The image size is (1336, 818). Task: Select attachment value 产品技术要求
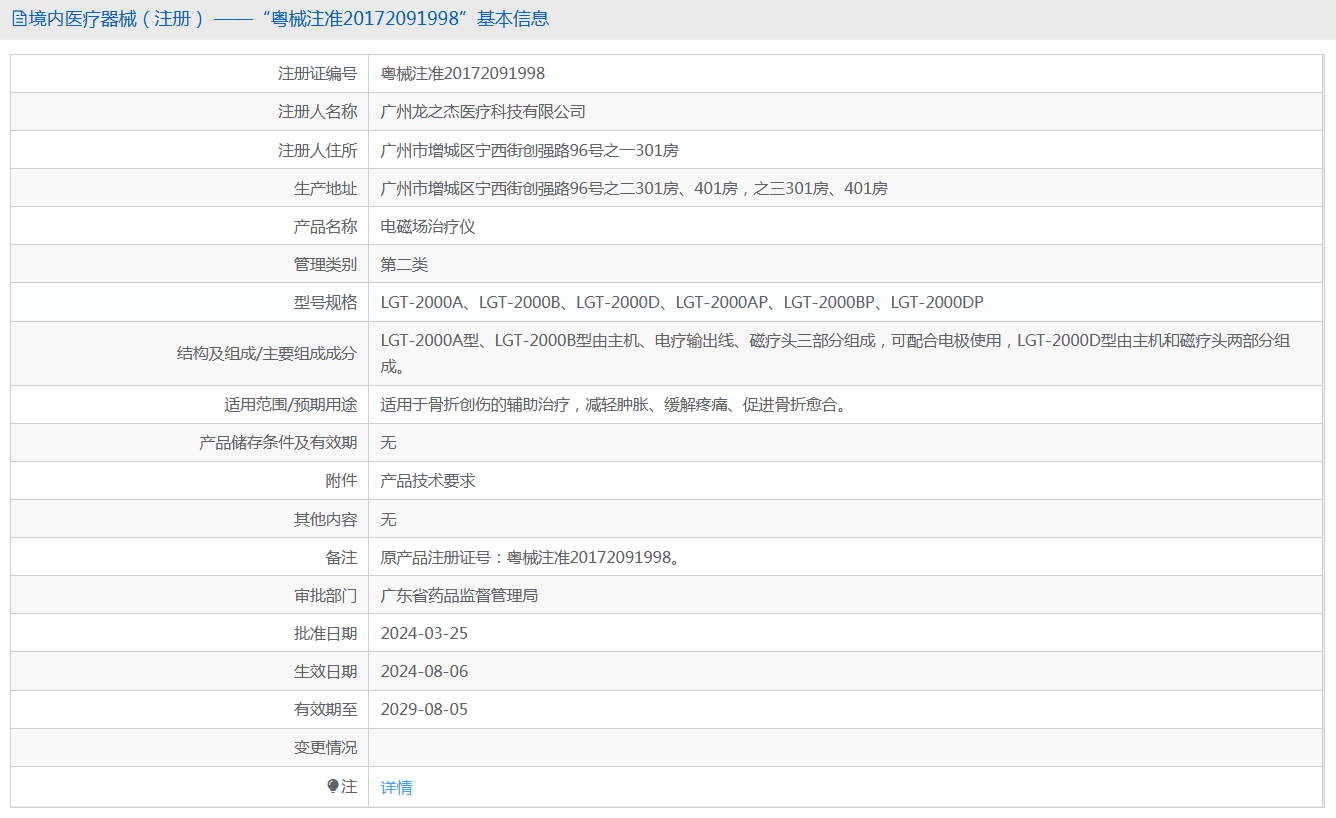tap(428, 481)
